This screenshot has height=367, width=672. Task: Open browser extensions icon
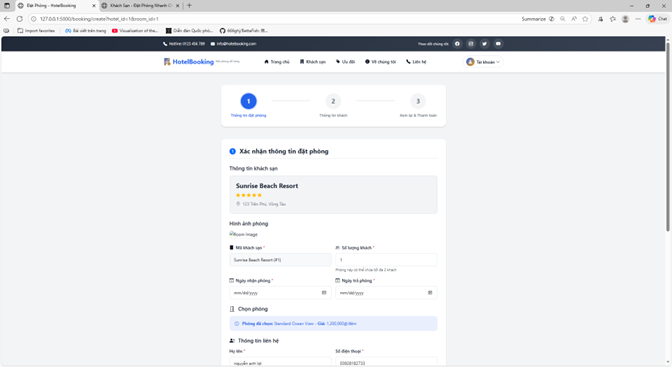pyautogui.click(x=600, y=19)
